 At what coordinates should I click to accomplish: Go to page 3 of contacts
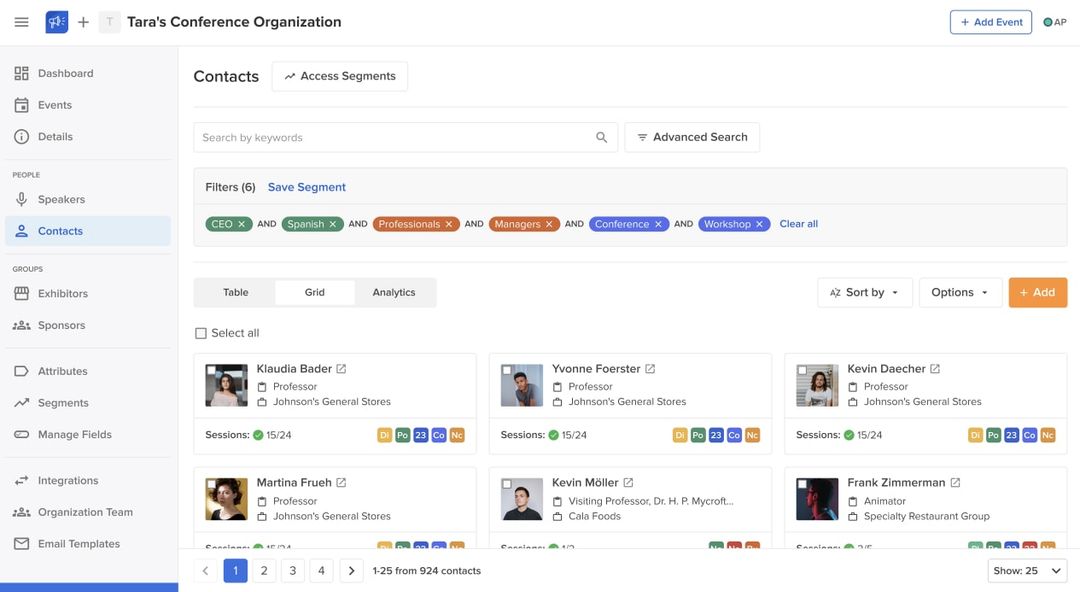pyautogui.click(x=291, y=568)
